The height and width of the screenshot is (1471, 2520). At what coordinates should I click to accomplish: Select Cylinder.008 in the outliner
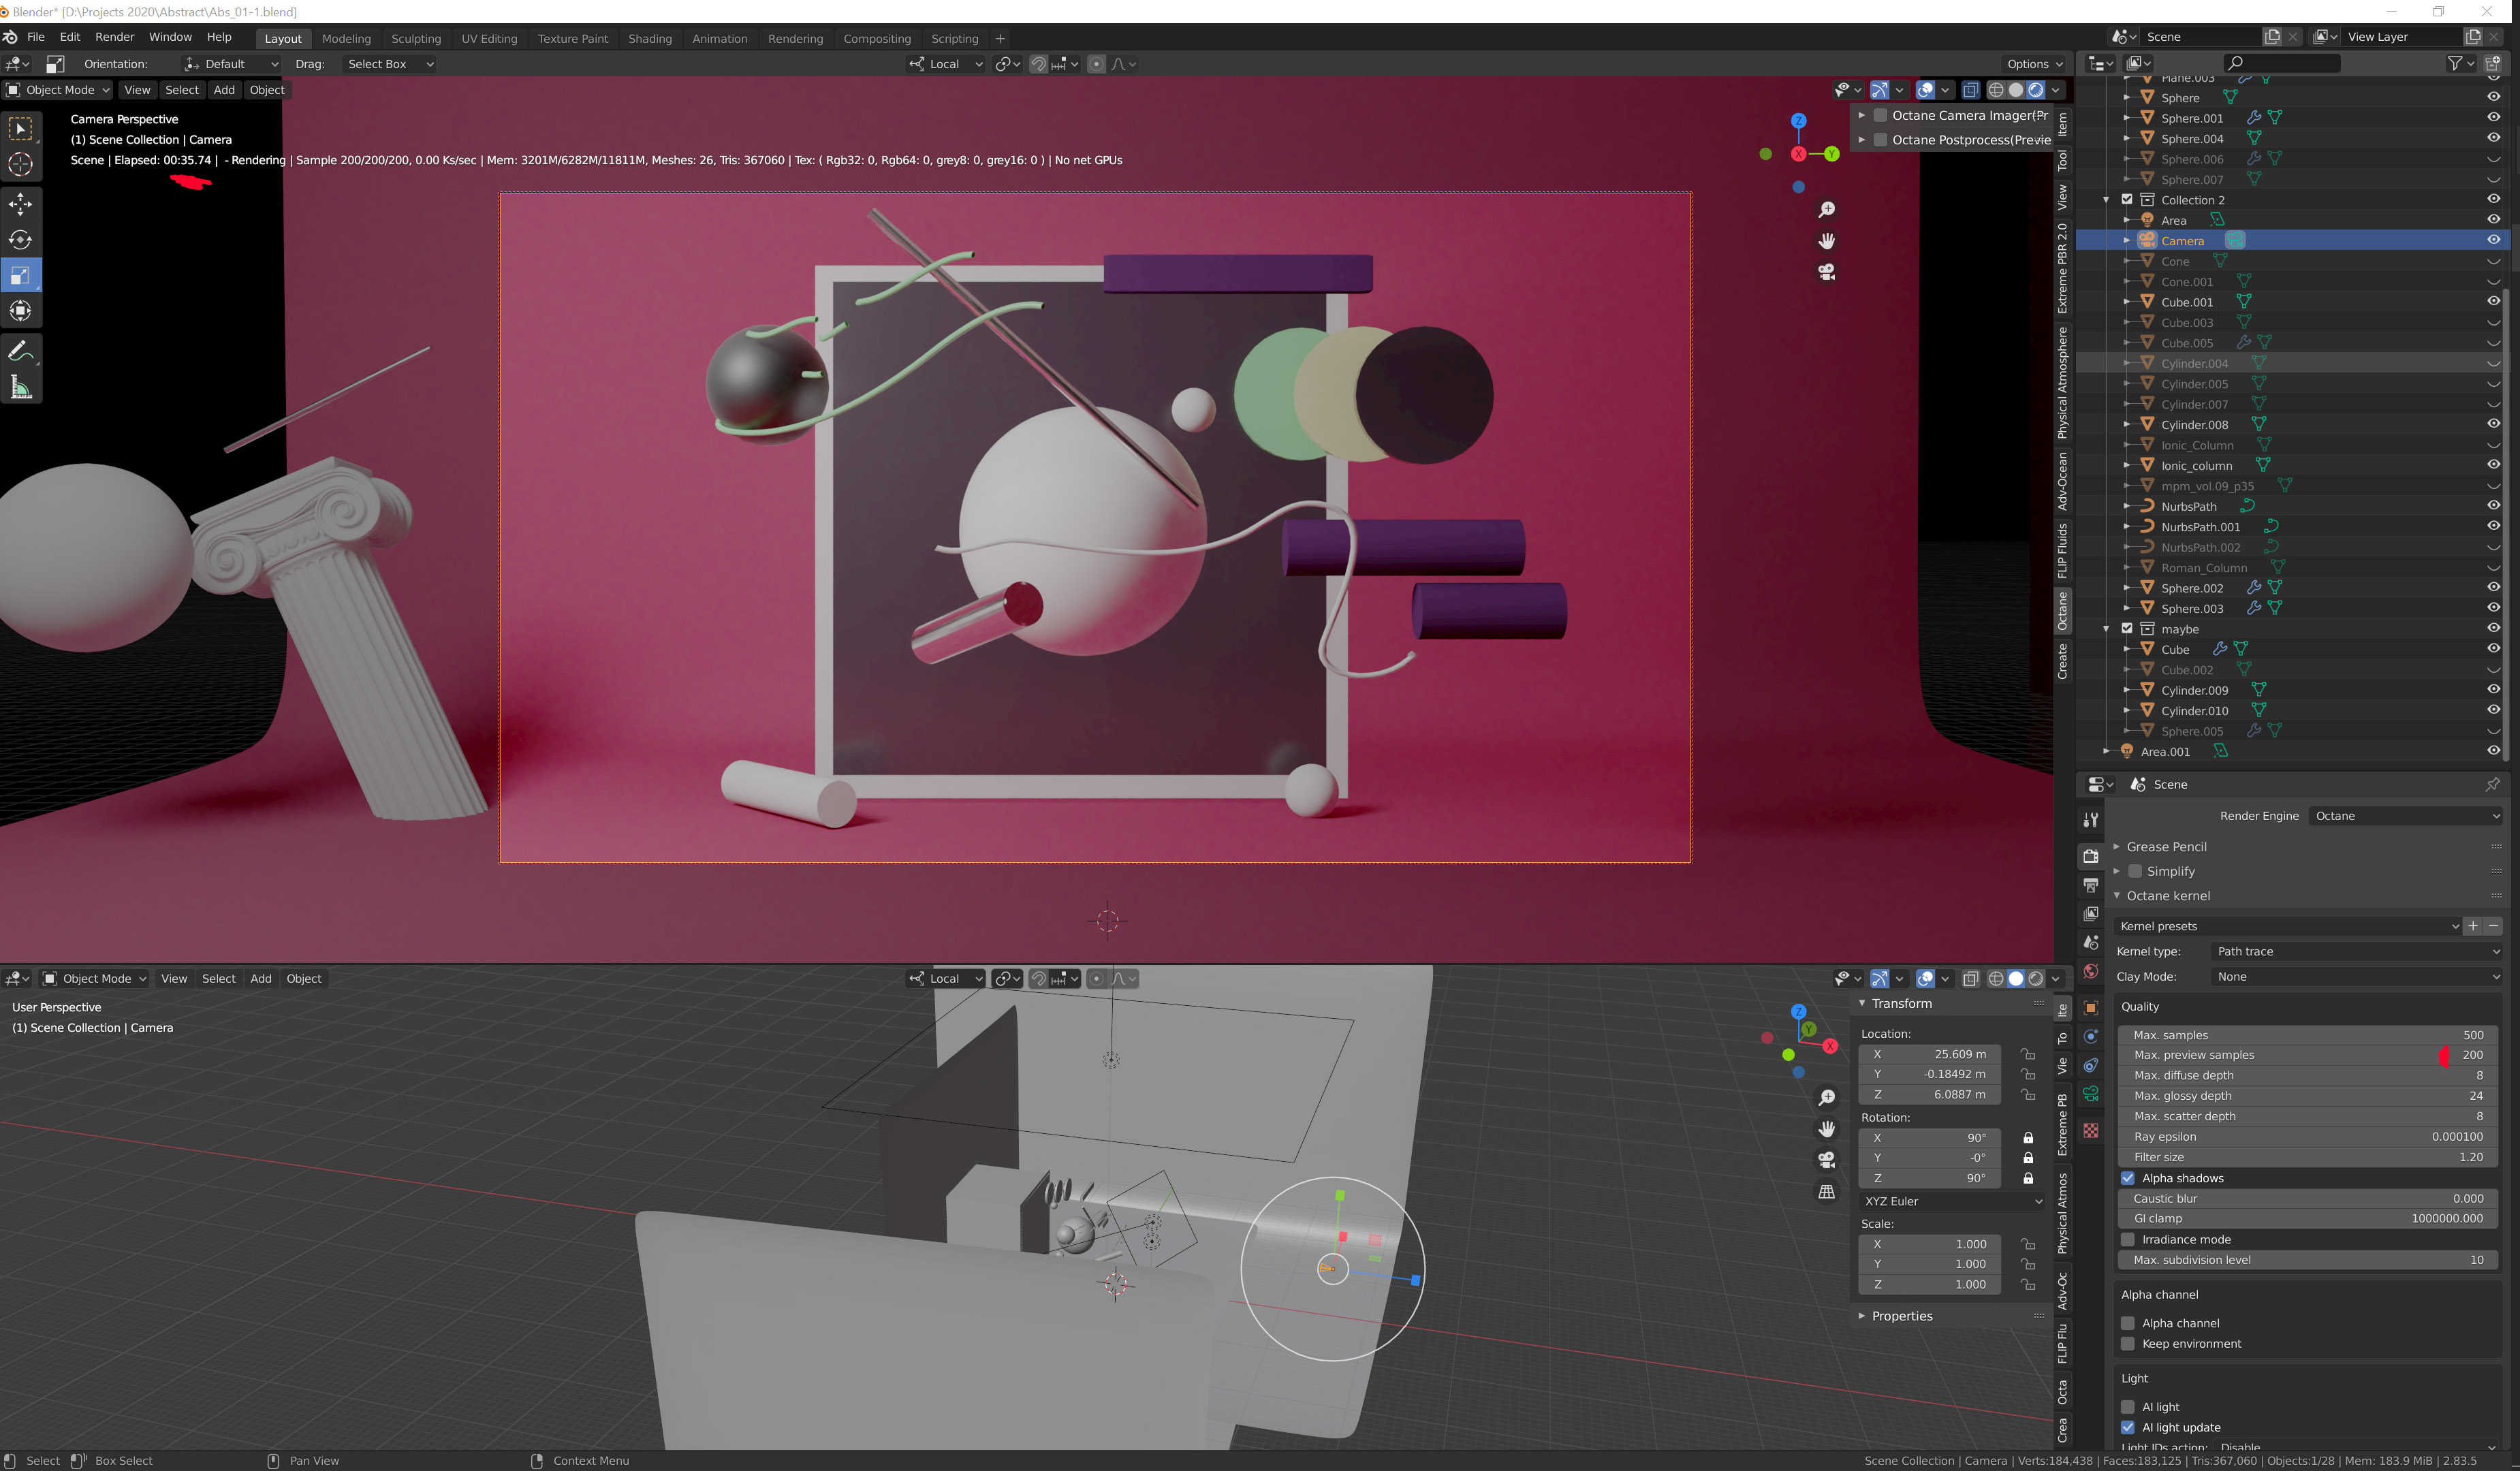(x=2194, y=425)
